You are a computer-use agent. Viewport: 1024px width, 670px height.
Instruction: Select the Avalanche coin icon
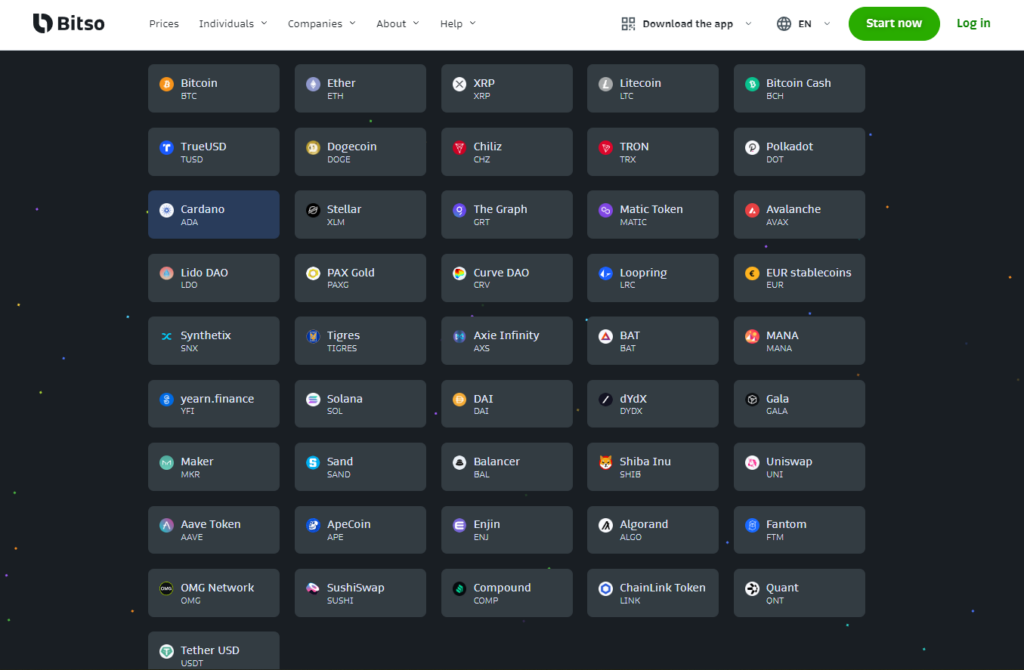(x=752, y=210)
